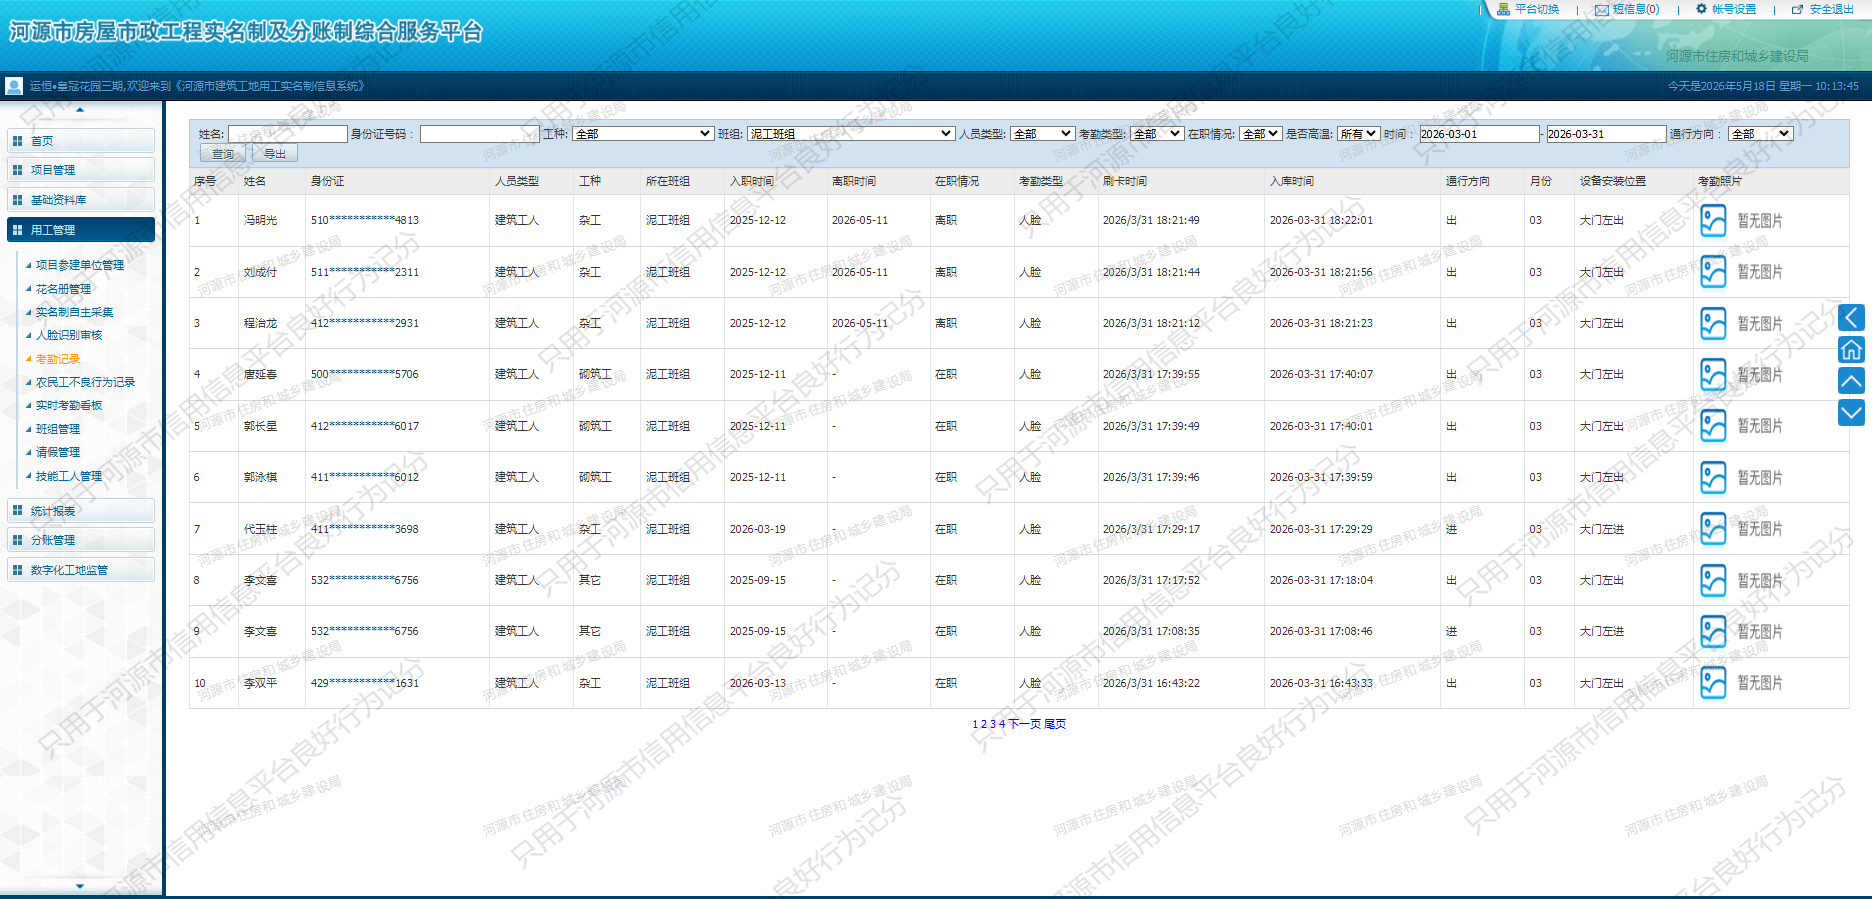
Task: Click photo placeholder icon in 李双平 row
Action: coord(1713,683)
